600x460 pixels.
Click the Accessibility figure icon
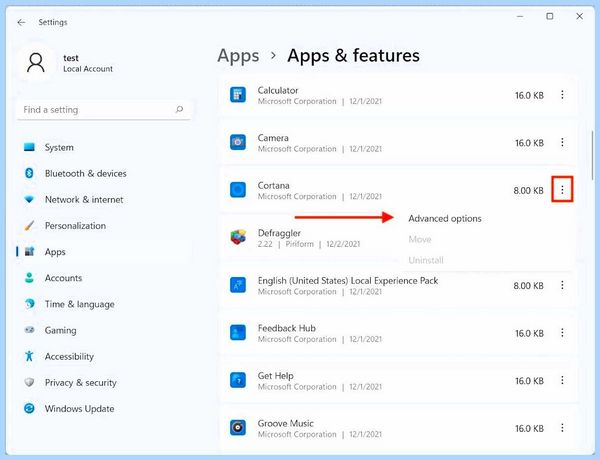(x=29, y=356)
